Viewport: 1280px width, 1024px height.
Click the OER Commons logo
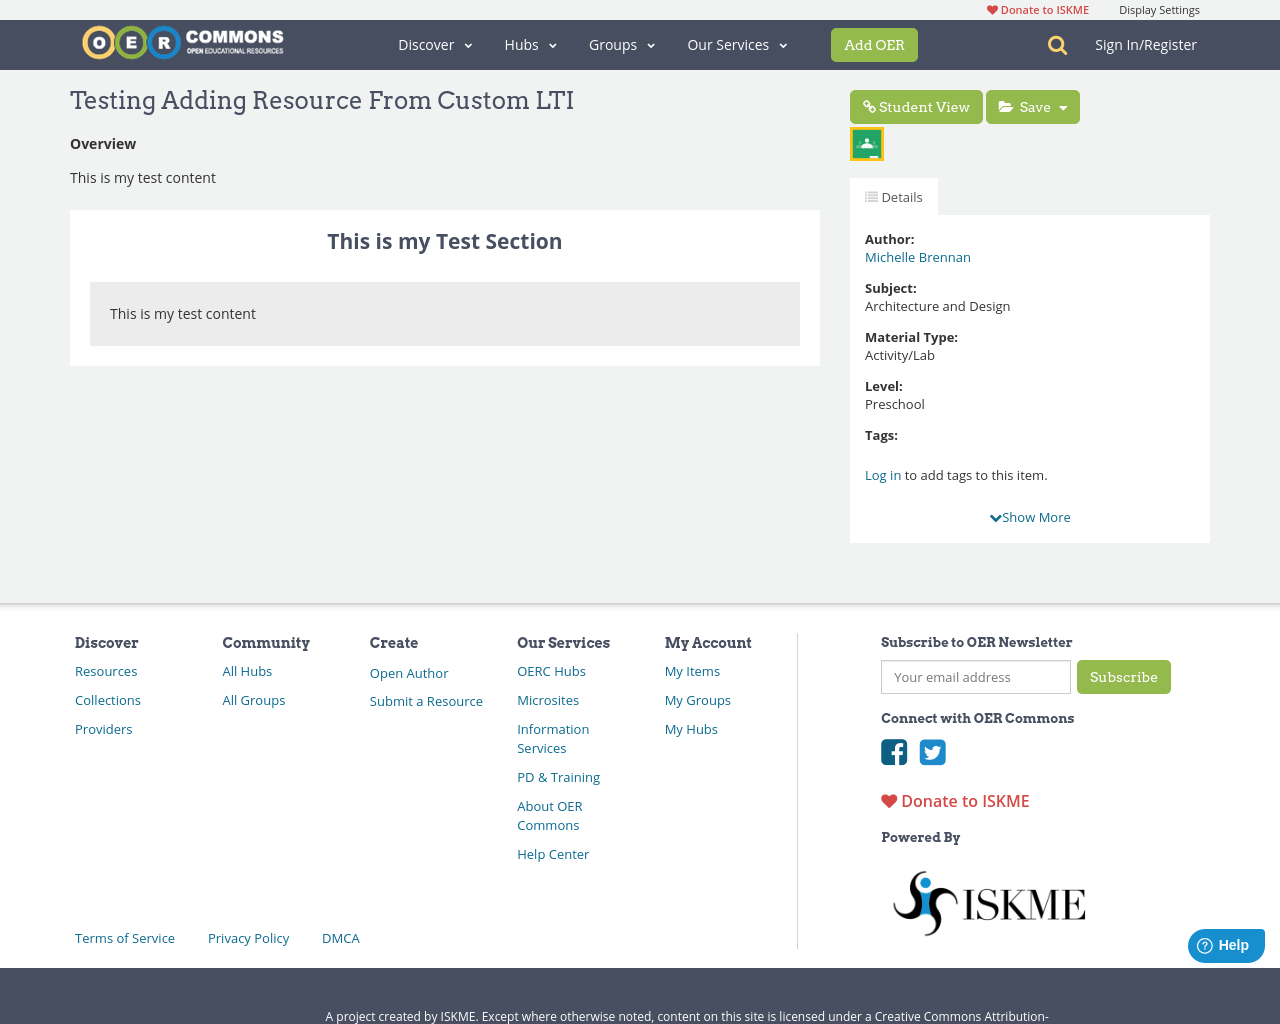(x=182, y=41)
